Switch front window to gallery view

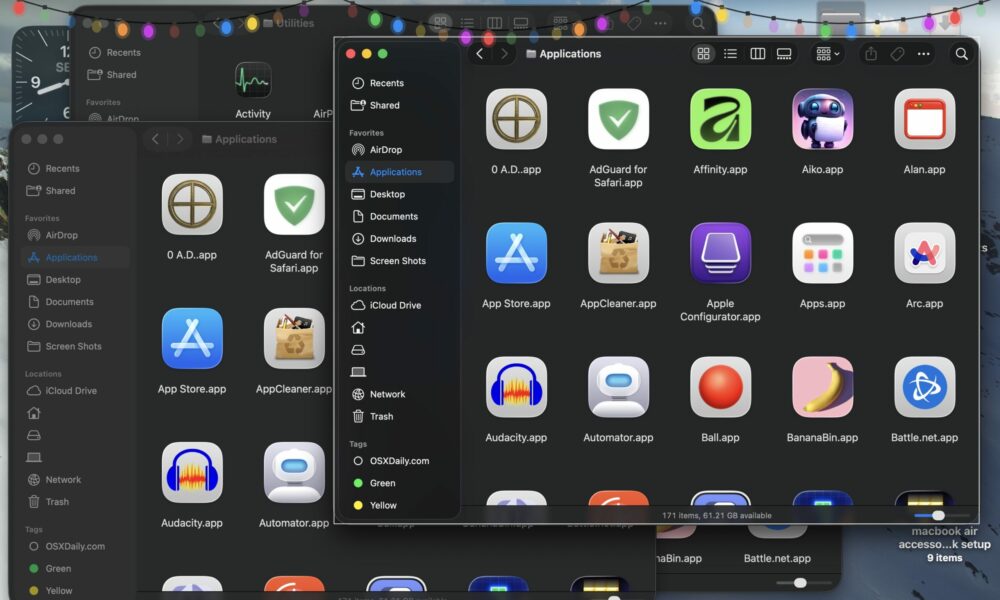(x=785, y=54)
